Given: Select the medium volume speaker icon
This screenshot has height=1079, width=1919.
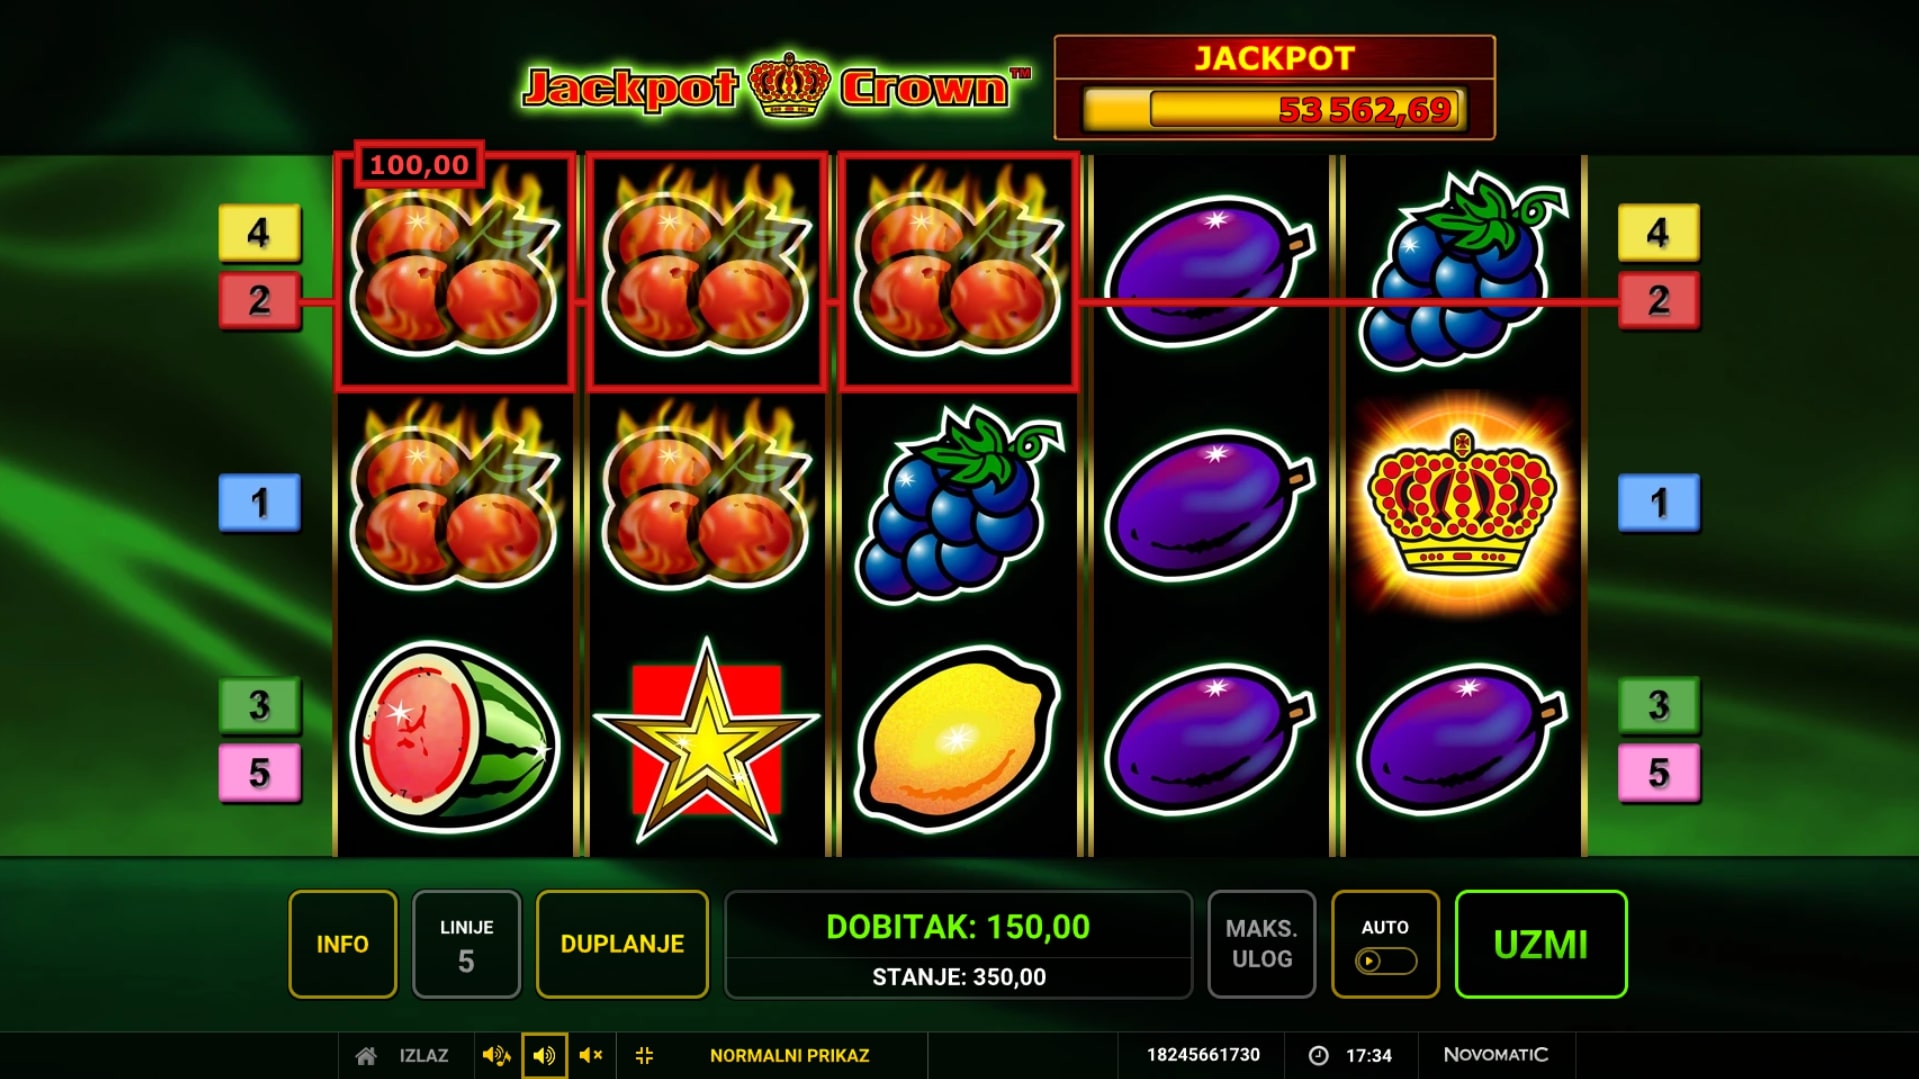Looking at the screenshot, I should [544, 1056].
